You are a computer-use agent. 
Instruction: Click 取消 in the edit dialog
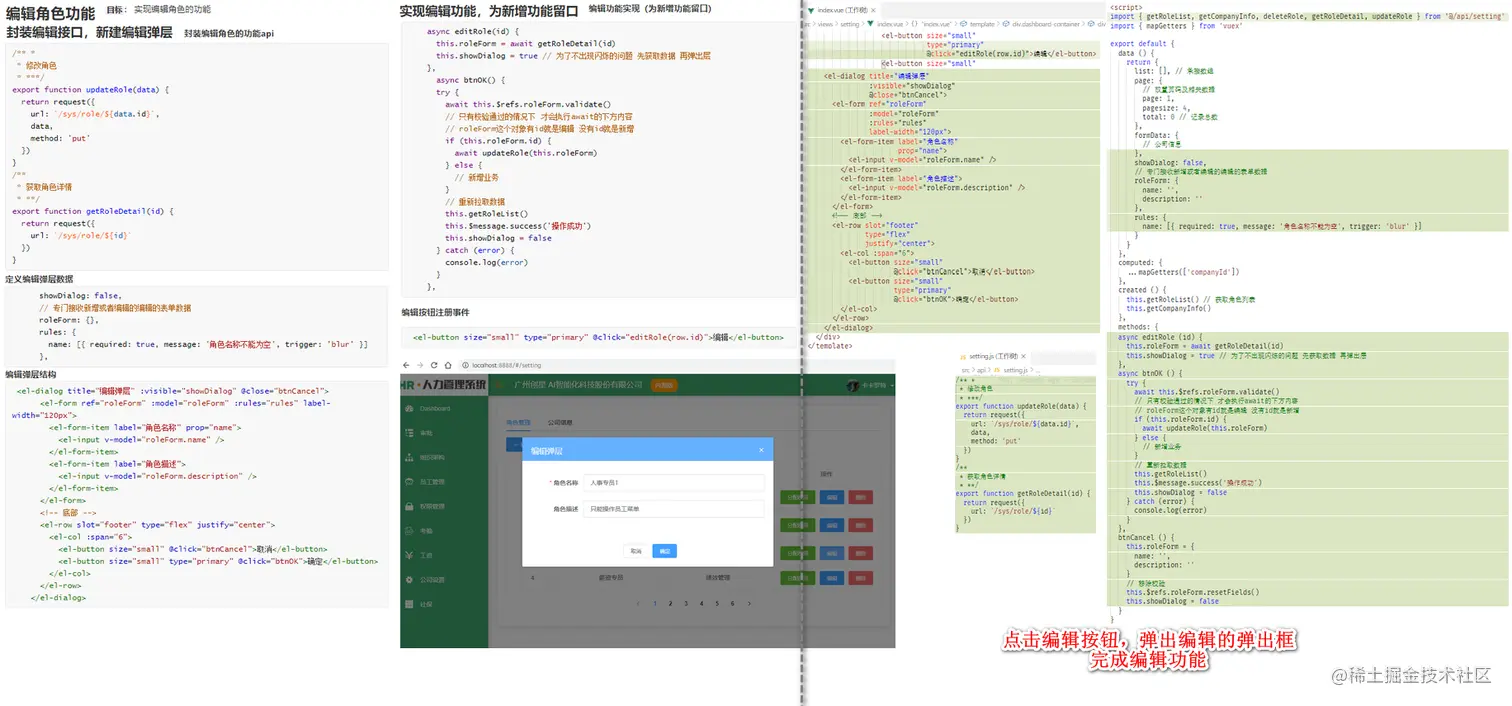(x=636, y=551)
